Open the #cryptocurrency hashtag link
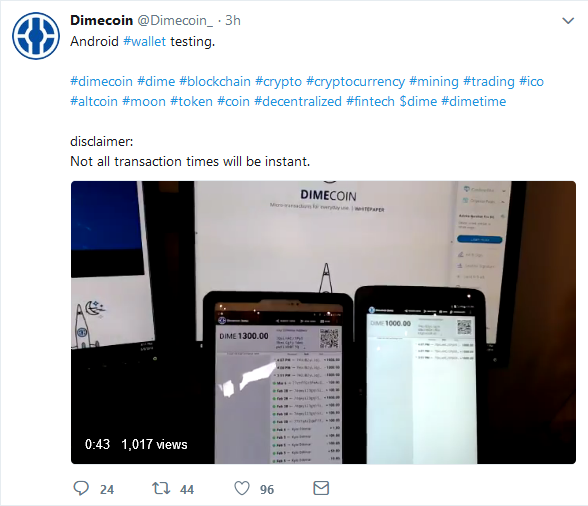The image size is (588, 506). (x=356, y=81)
